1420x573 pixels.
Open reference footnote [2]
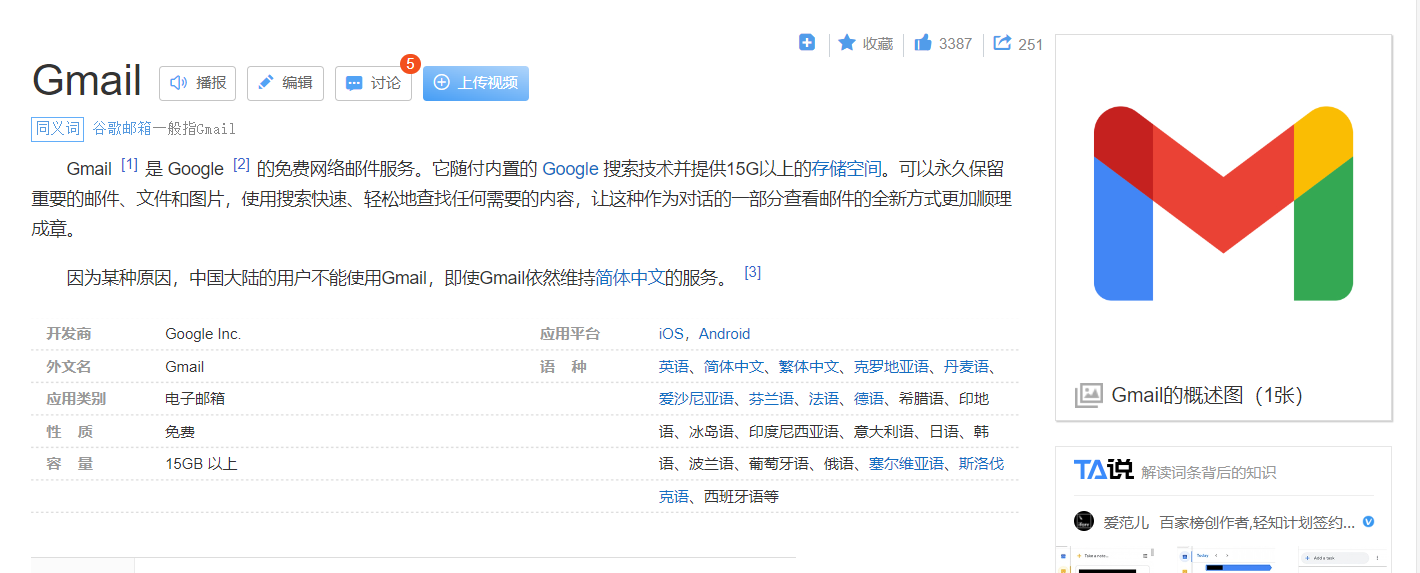point(241,164)
